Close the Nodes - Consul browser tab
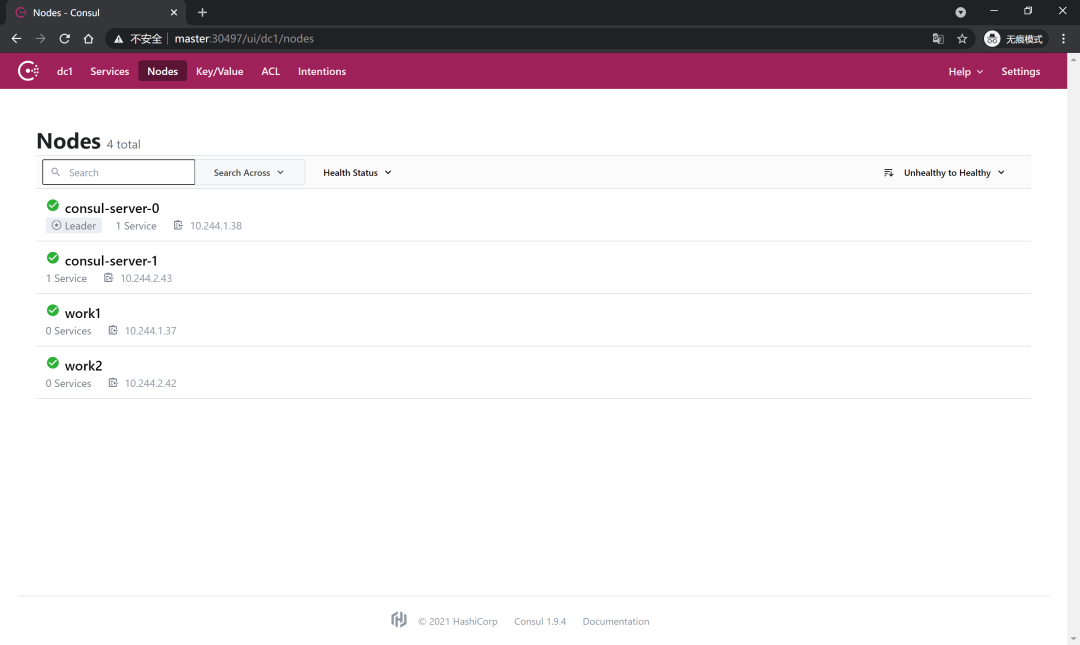The image size is (1080, 645). [x=174, y=12]
